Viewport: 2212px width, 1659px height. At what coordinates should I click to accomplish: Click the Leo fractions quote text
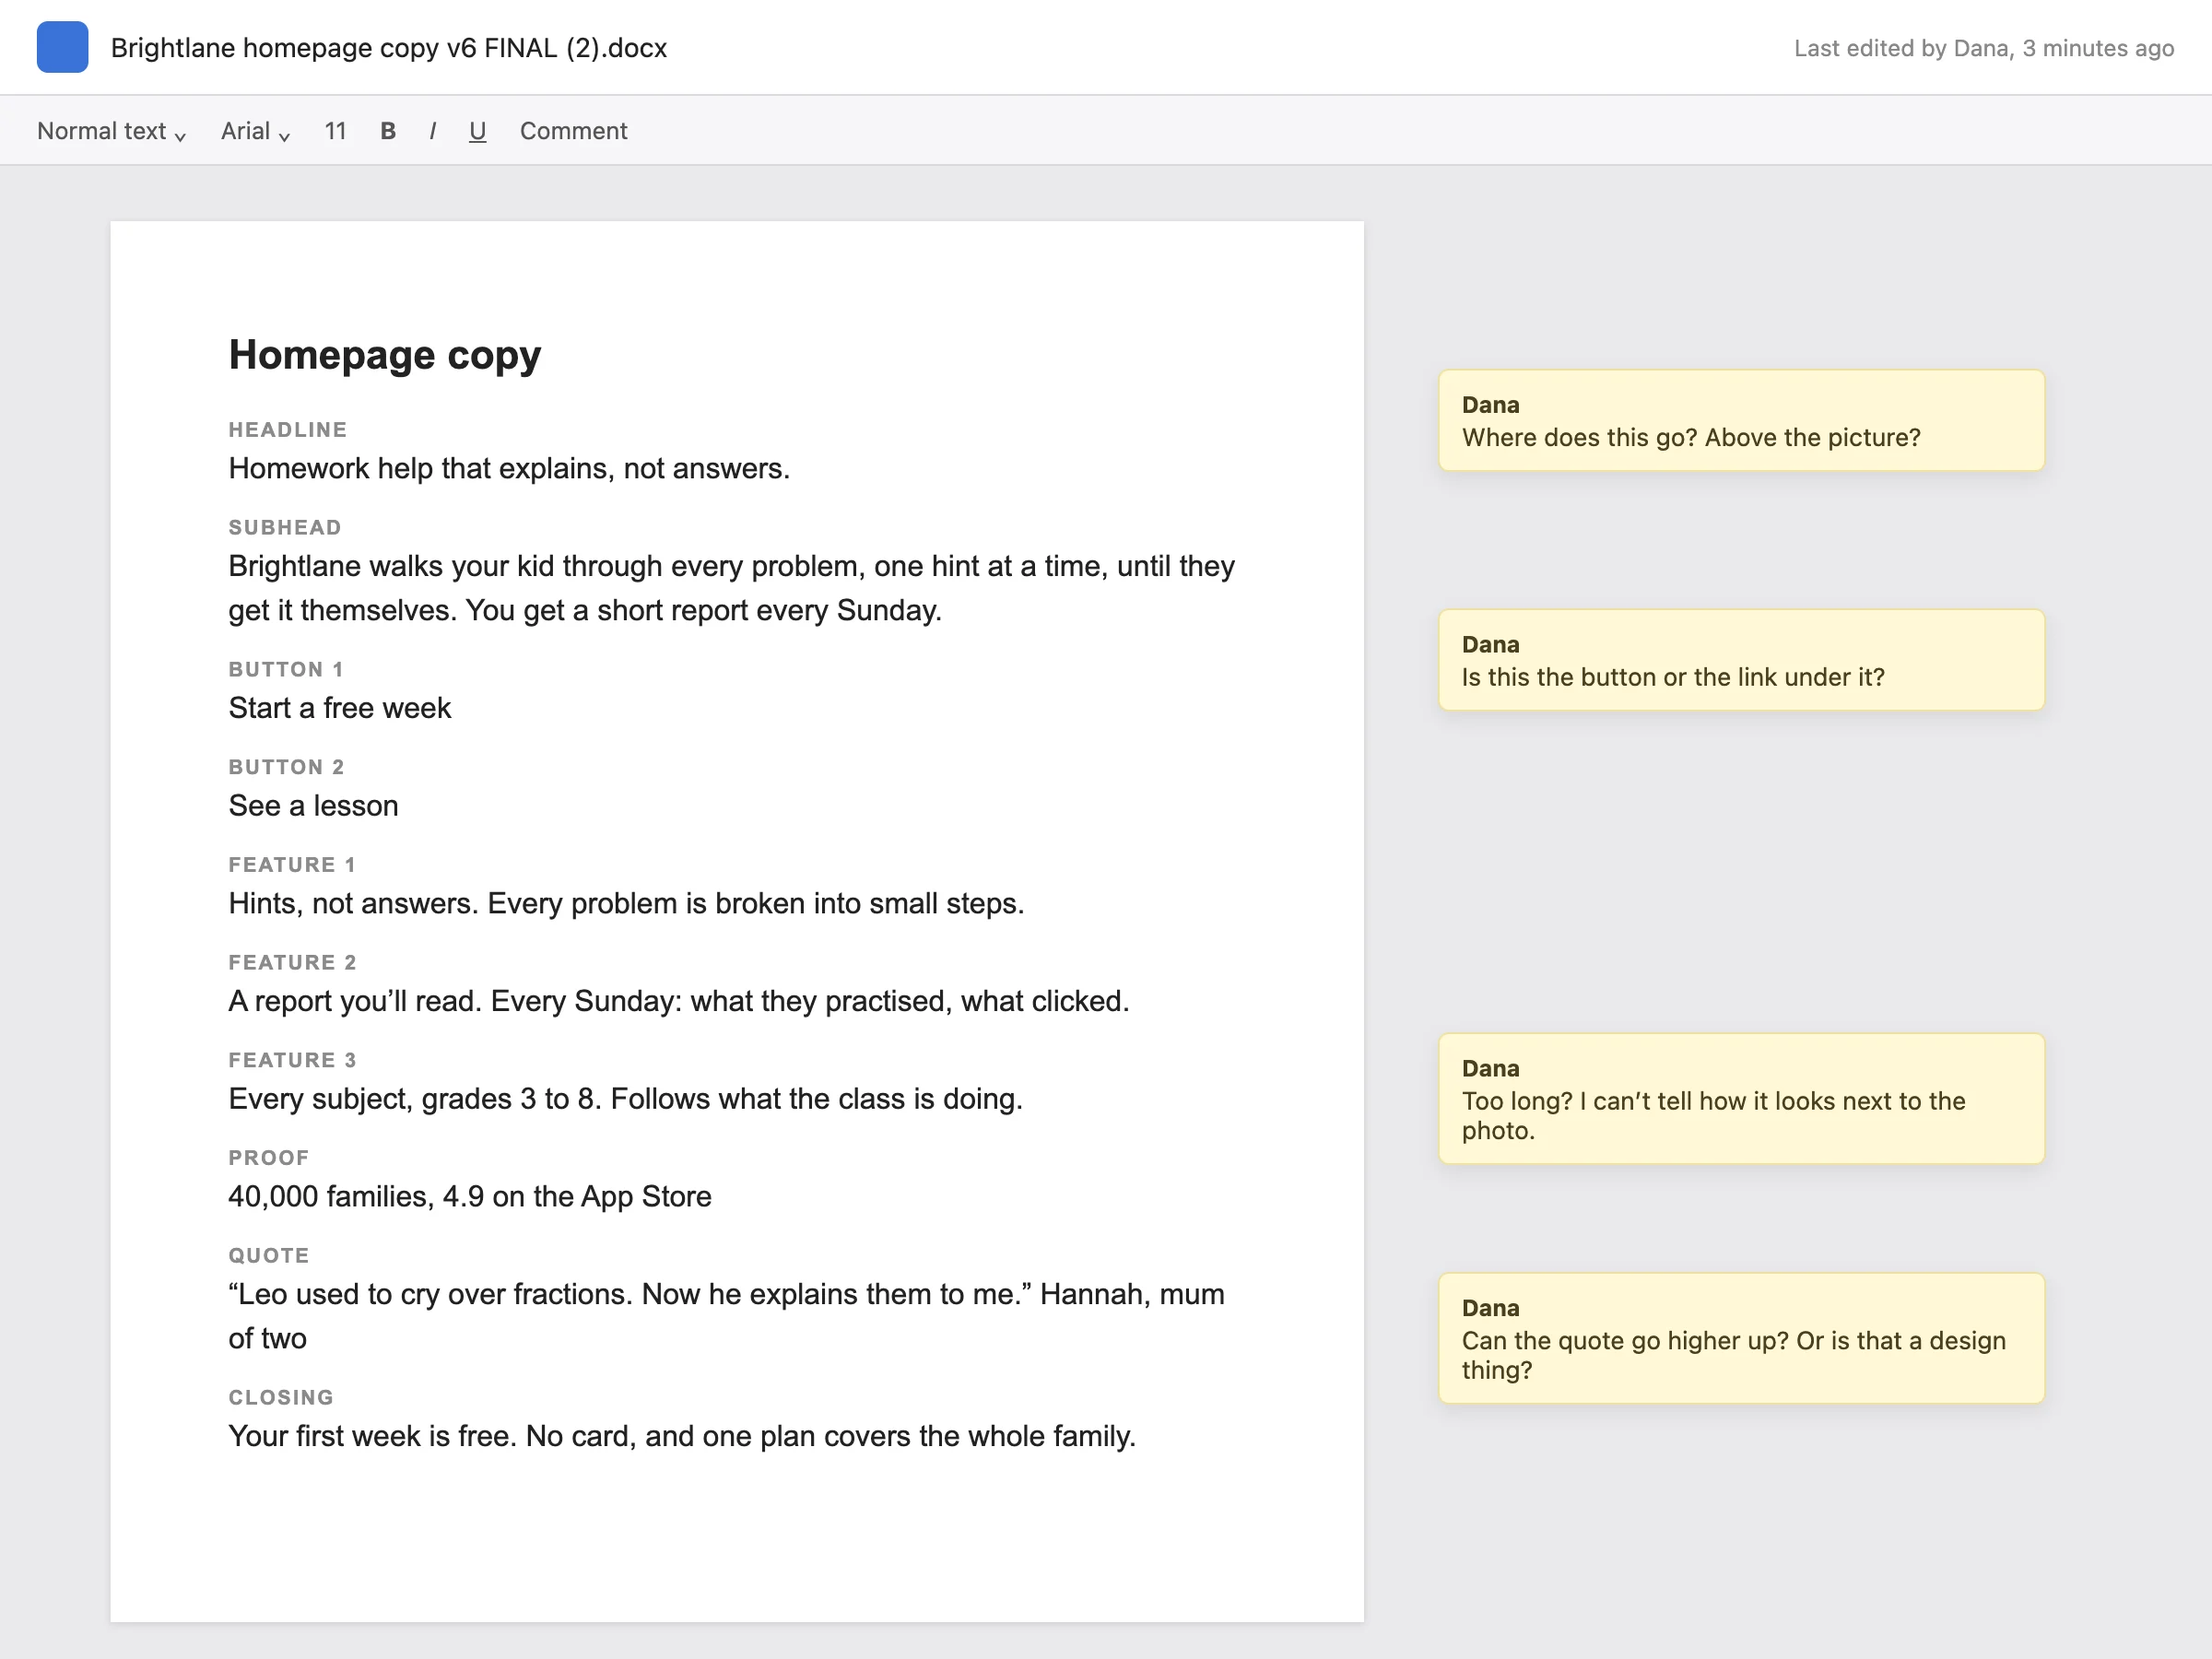(727, 1316)
